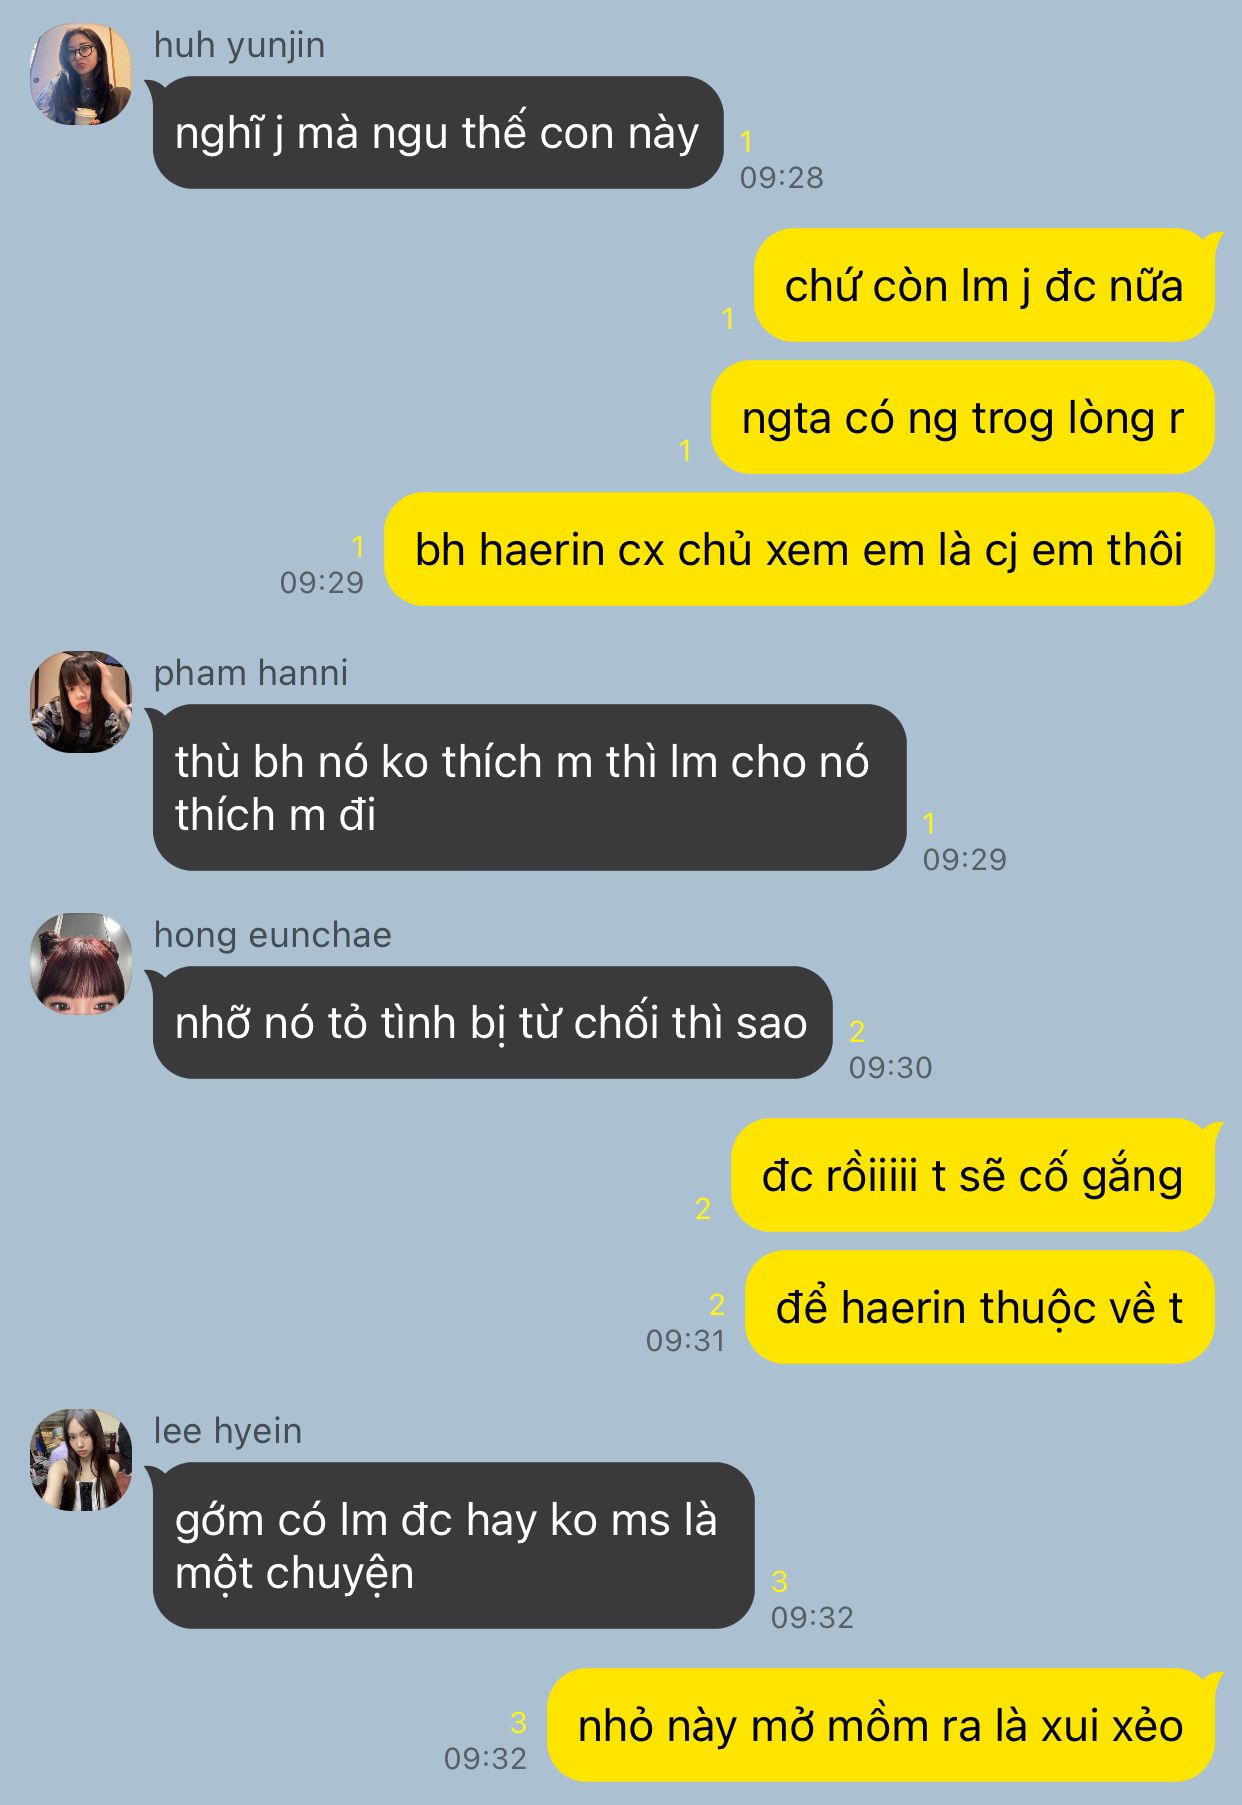This screenshot has width=1242, height=1805.
Task: Tap the pham hanni sender name
Action: pos(251,673)
